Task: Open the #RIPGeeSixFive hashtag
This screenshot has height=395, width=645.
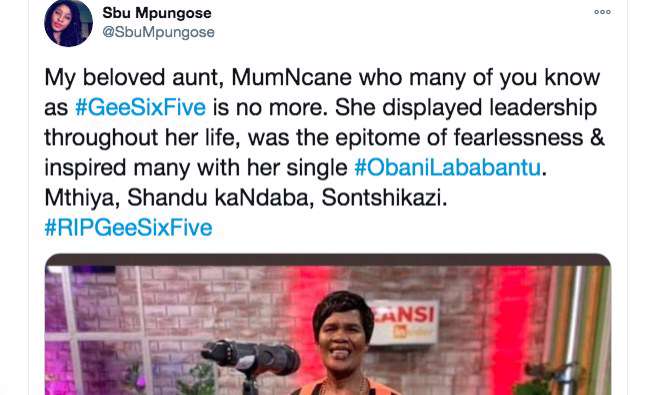Action: 128,228
